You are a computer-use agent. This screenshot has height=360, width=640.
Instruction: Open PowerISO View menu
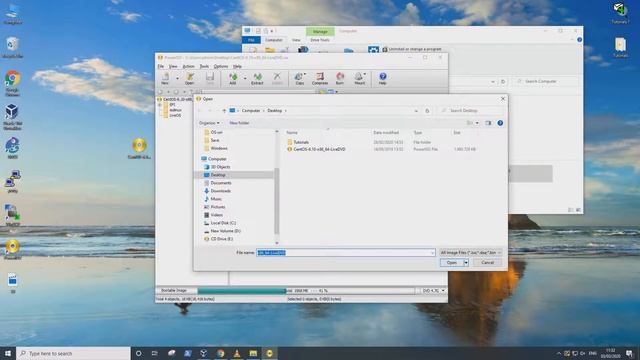click(x=173, y=66)
